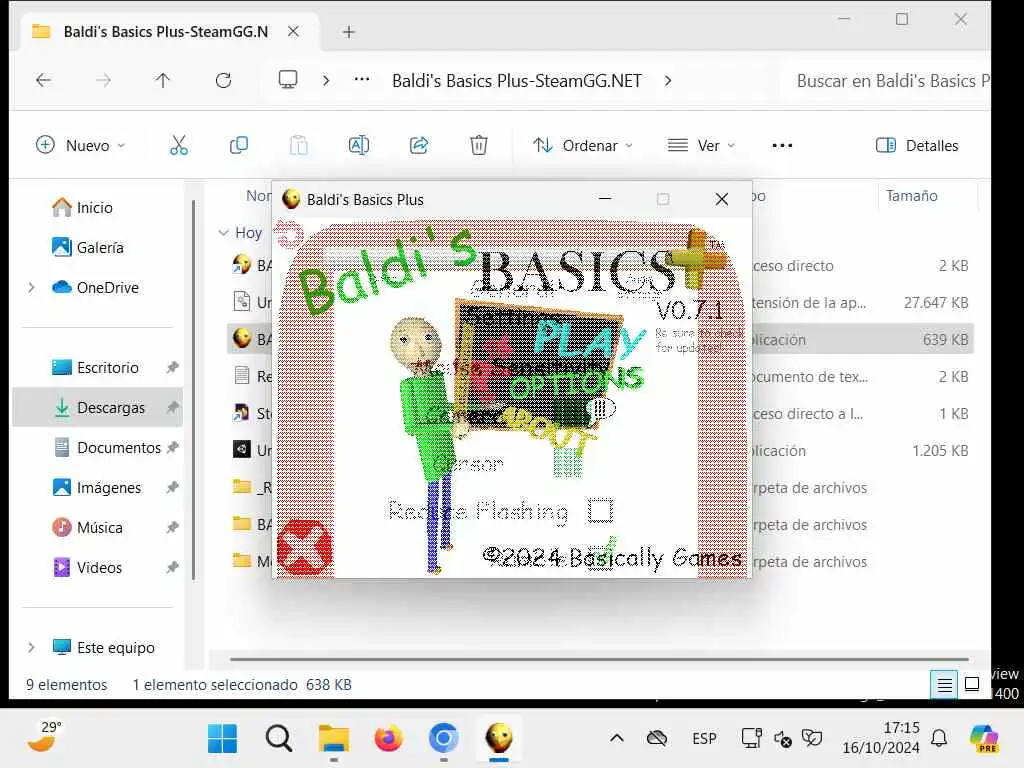Click the horizontal scrollbar of file list
Image resolution: width=1024 pixels, height=768 pixels.
pyautogui.click(x=599, y=659)
